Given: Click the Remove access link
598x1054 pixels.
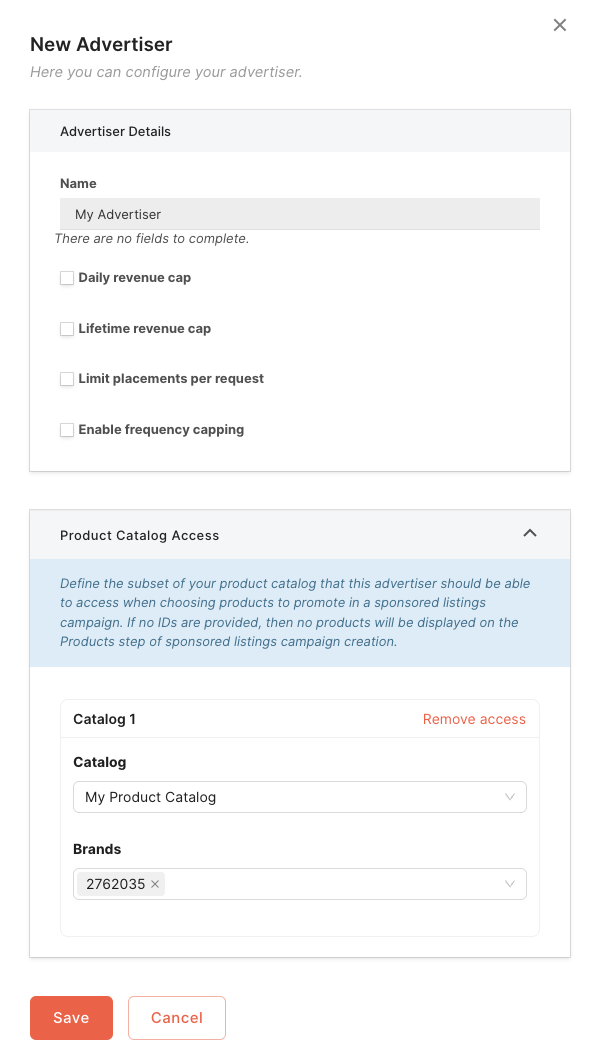Looking at the screenshot, I should [474, 719].
